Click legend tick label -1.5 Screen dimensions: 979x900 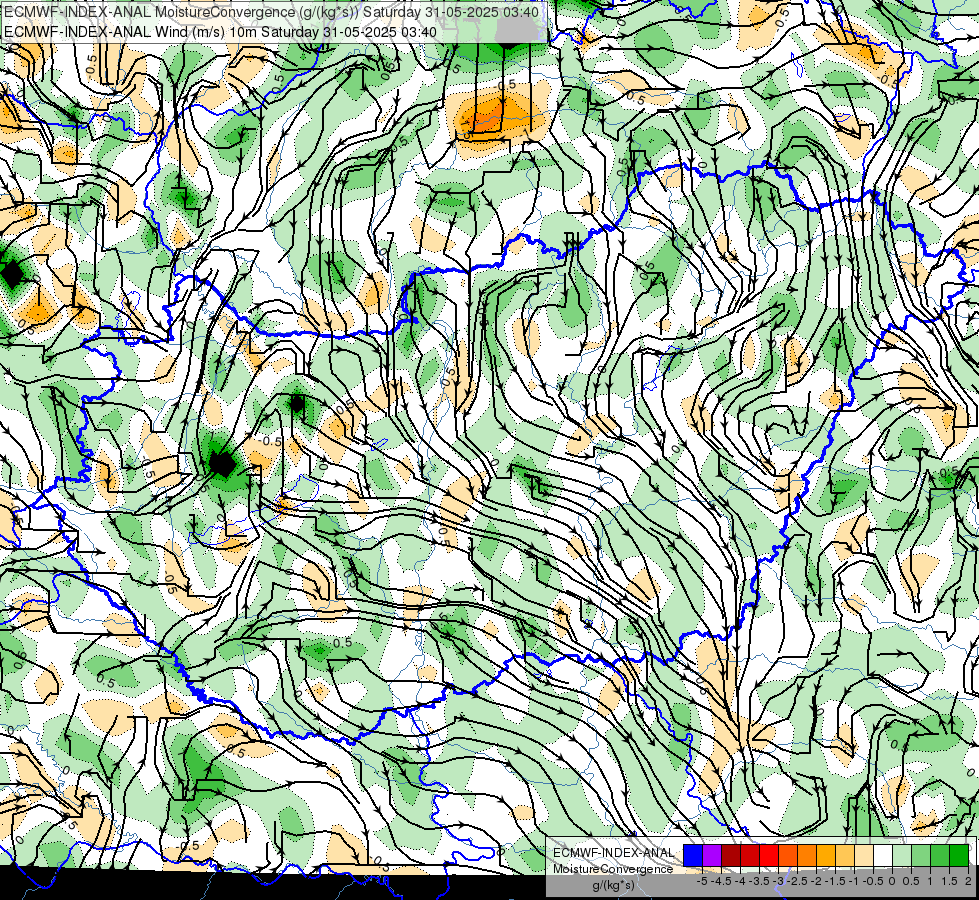[x=835, y=881]
